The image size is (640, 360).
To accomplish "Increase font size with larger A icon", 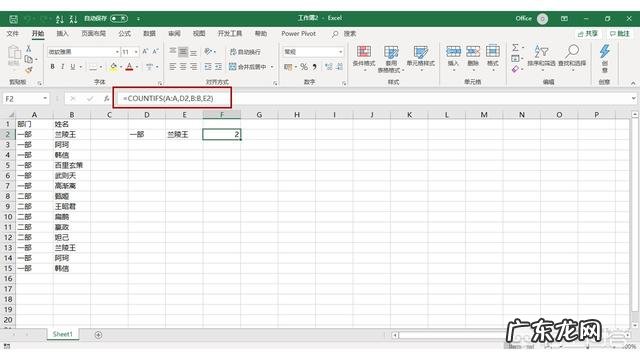I will [145, 51].
